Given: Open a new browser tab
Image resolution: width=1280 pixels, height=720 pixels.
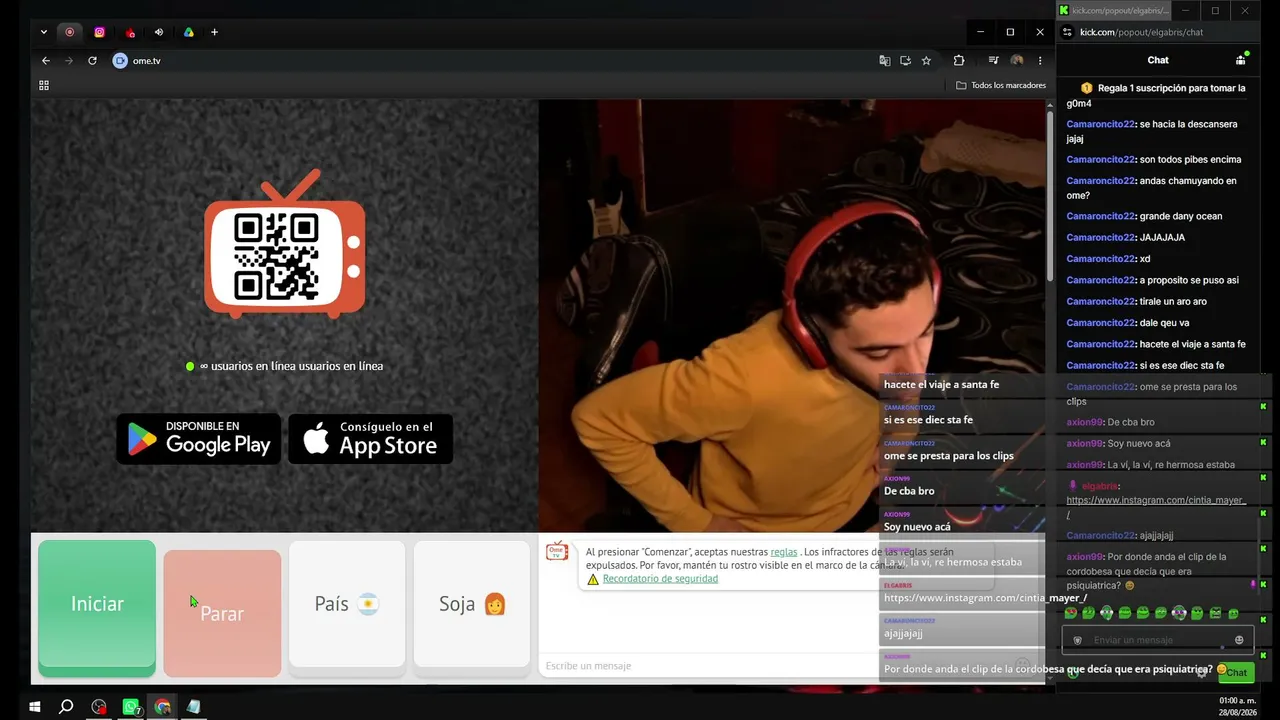Looking at the screenshot, I should (214, 32).
